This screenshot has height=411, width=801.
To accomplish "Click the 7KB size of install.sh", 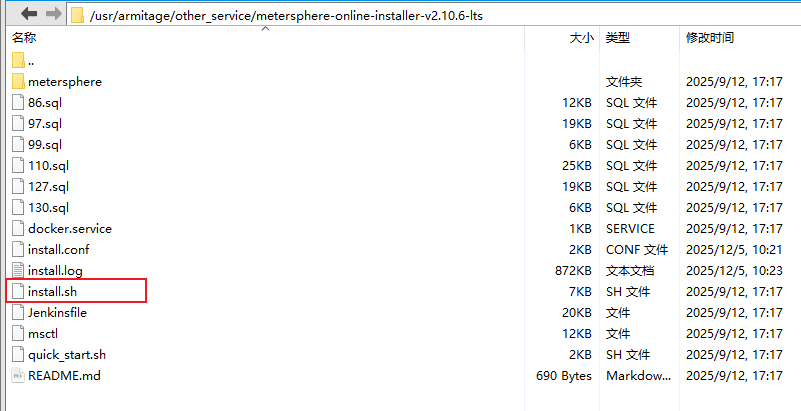I will point(580,292).
